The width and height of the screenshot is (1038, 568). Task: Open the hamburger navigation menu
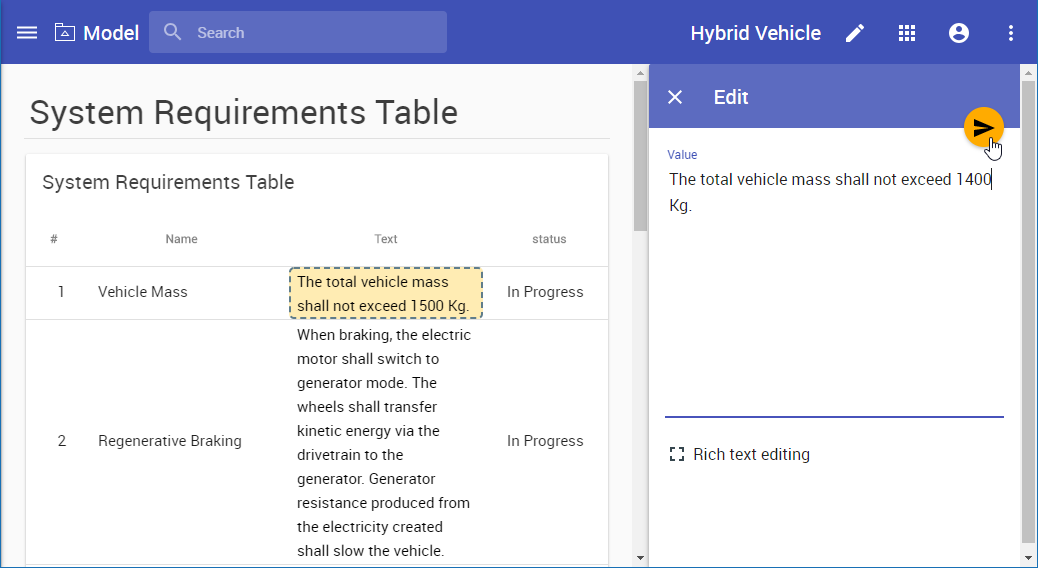(x=27, y=33)
